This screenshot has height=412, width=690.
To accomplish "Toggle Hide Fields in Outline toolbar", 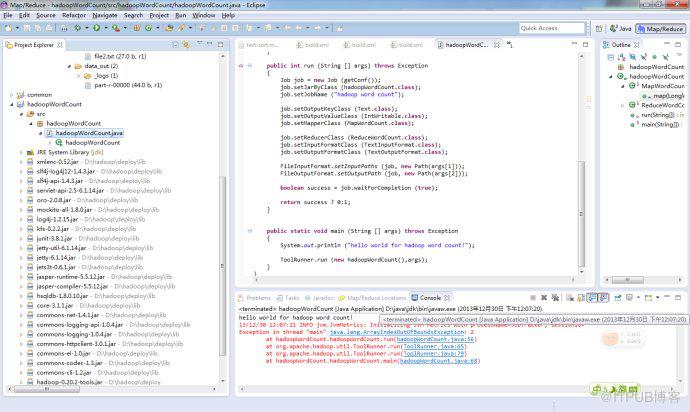I will pos(632,57).
